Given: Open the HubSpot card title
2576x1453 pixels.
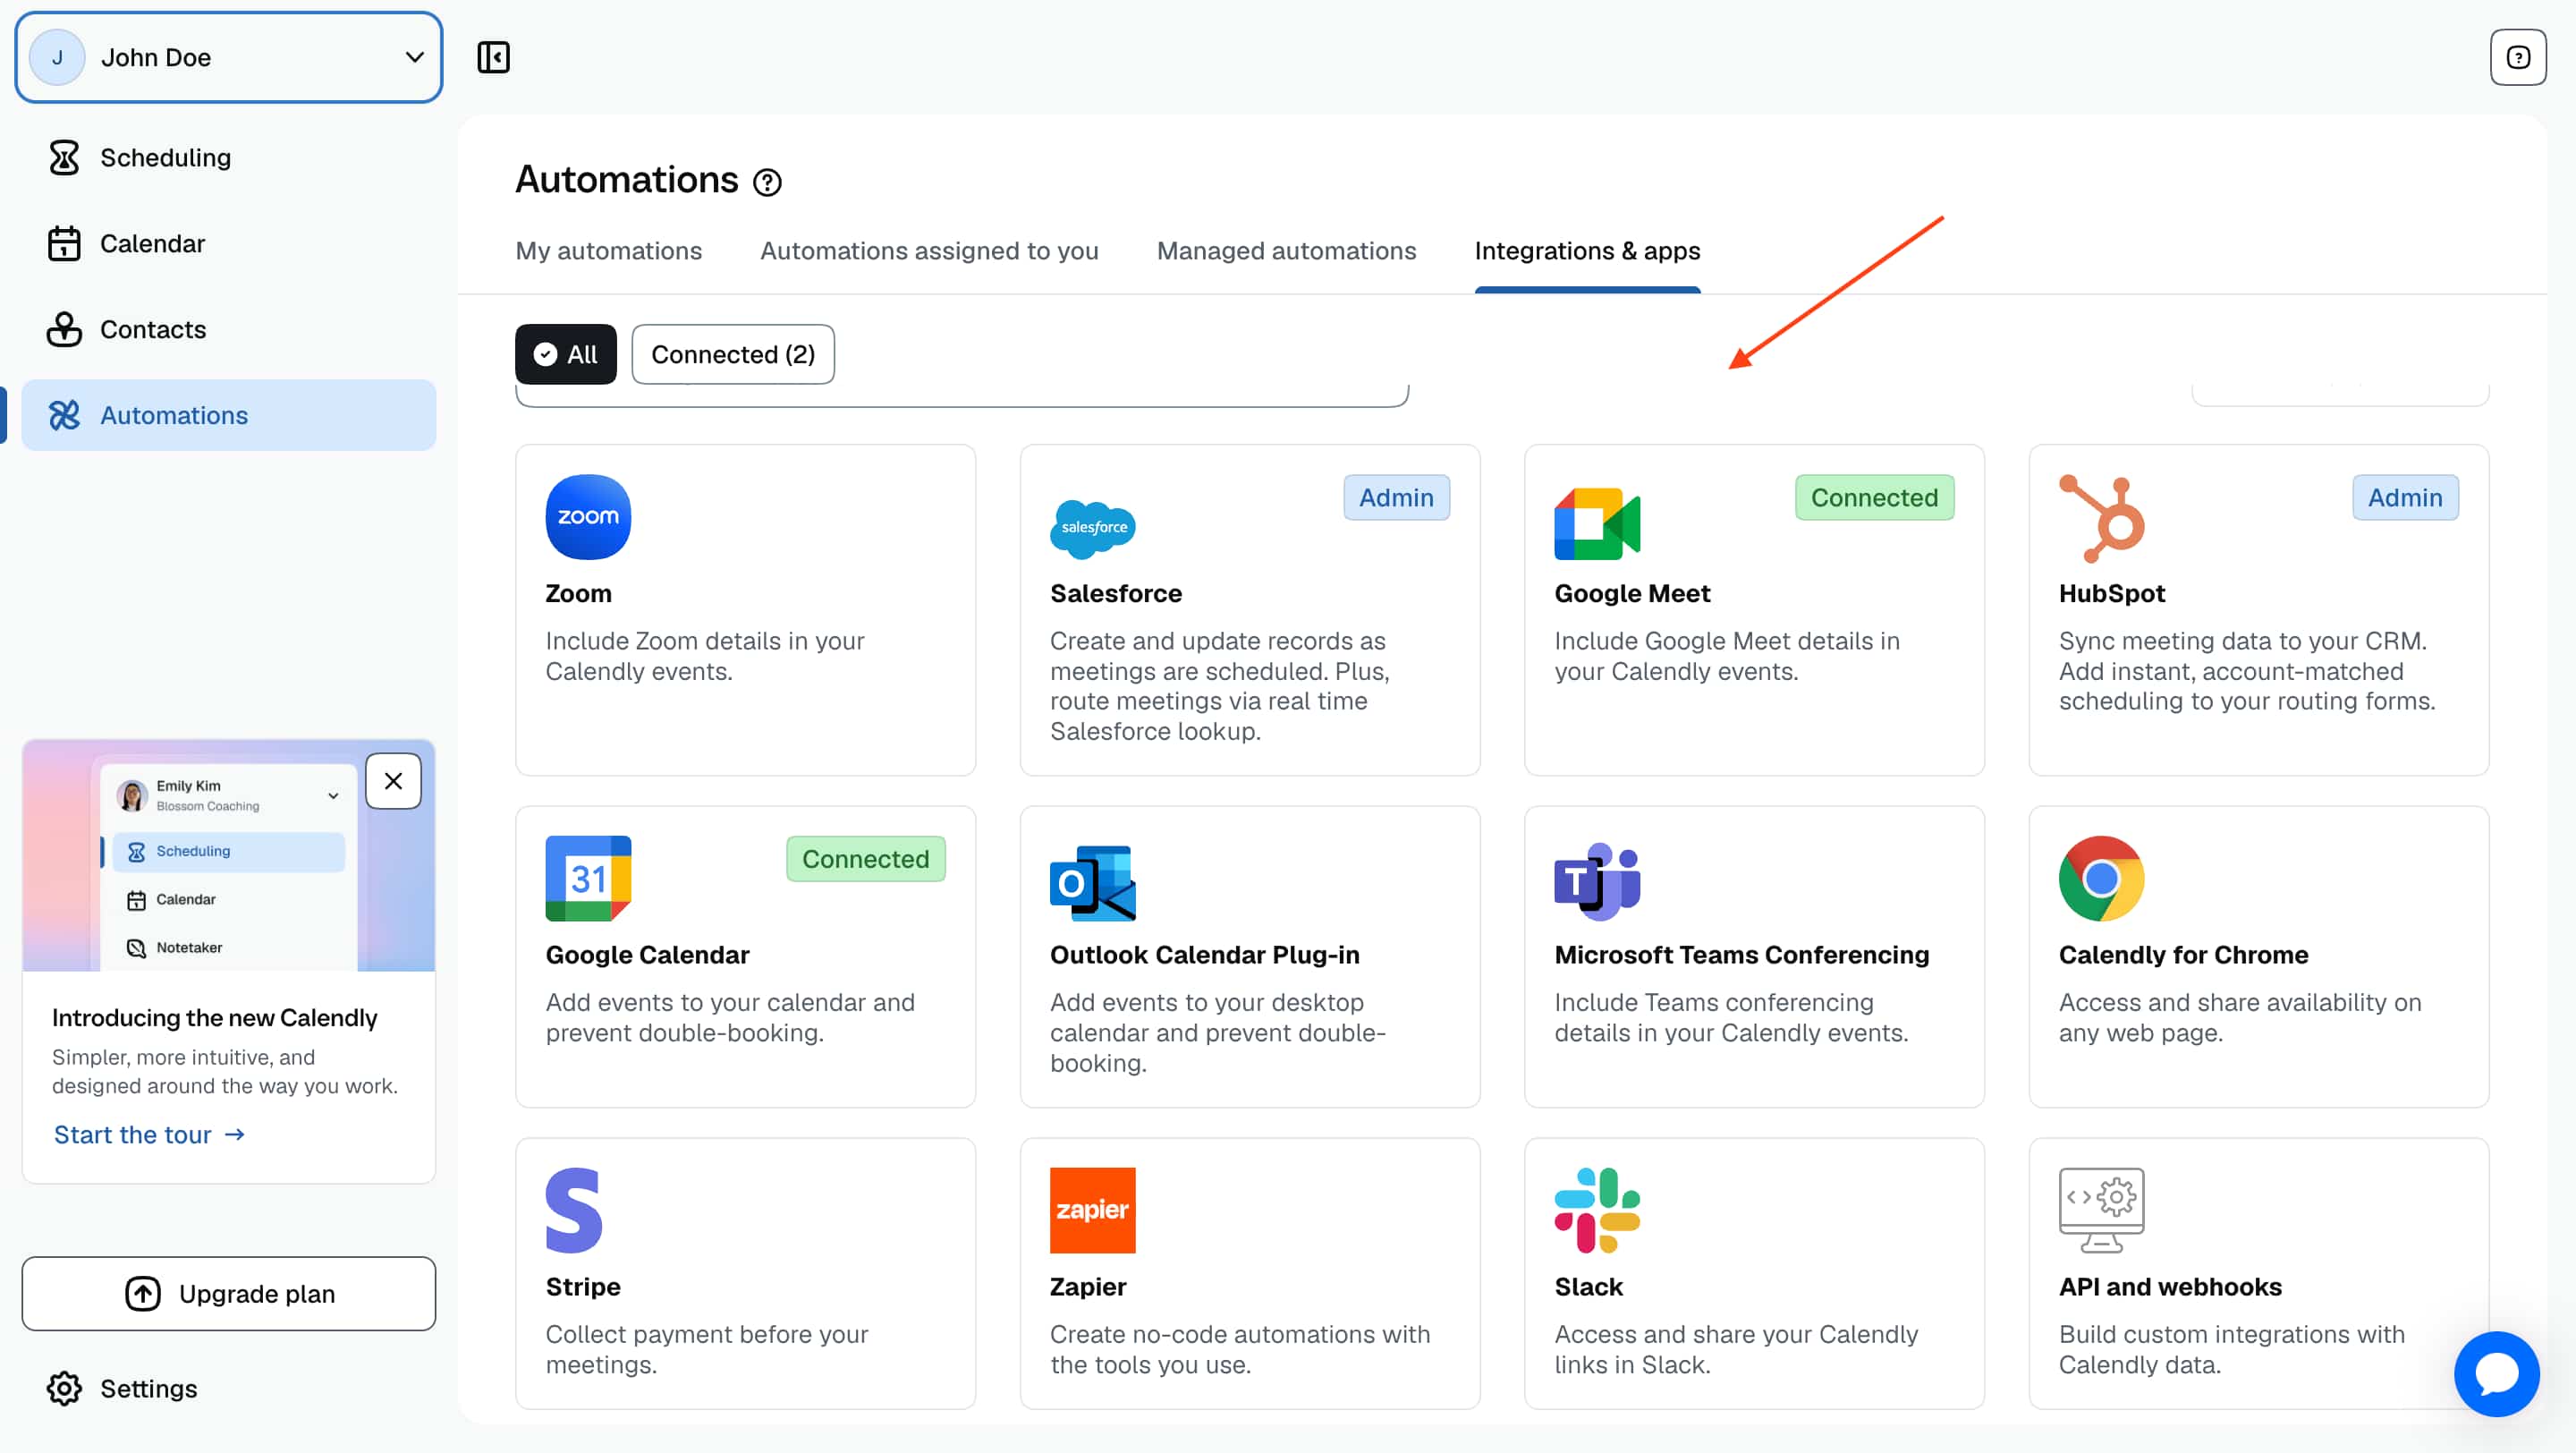Looking at the screenshot, I should pyautogui.click(x=2111, y=593).
